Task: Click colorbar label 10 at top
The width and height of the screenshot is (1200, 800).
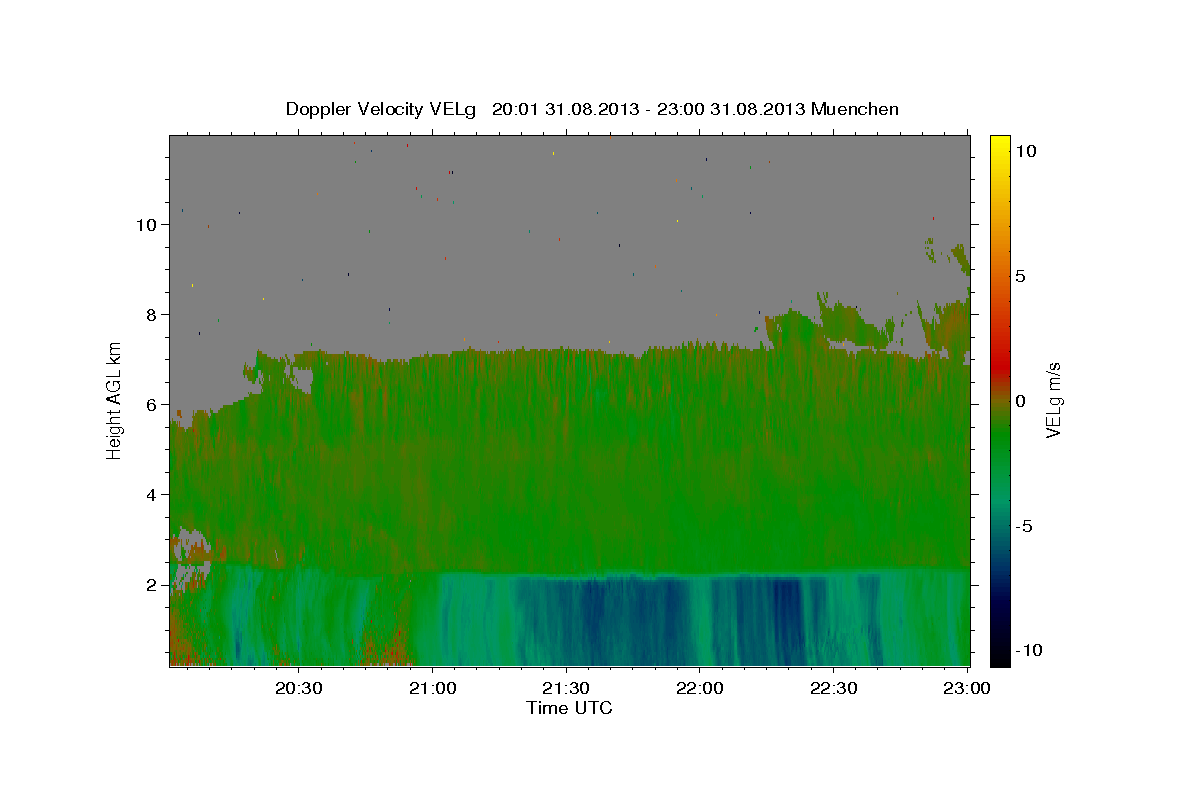Action: tap(1025, 151)
